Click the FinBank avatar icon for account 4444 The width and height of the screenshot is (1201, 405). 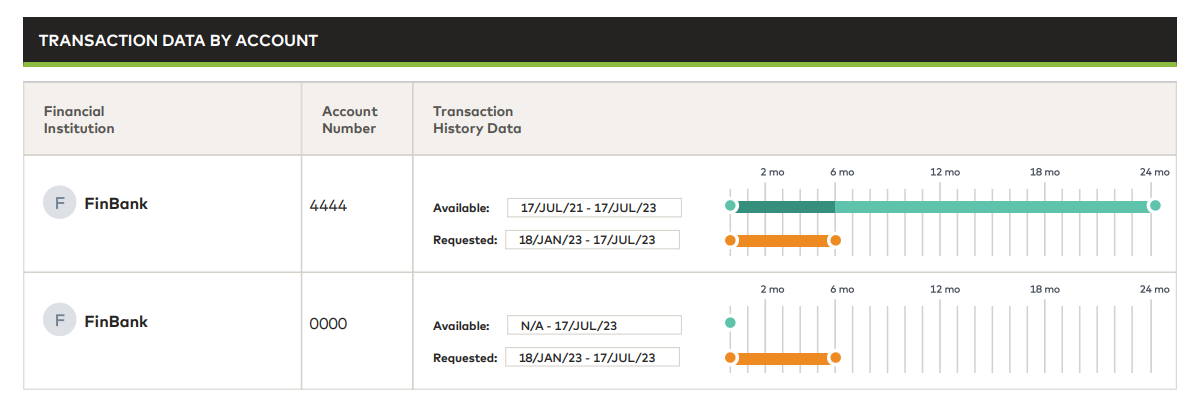tap(60, 204)
